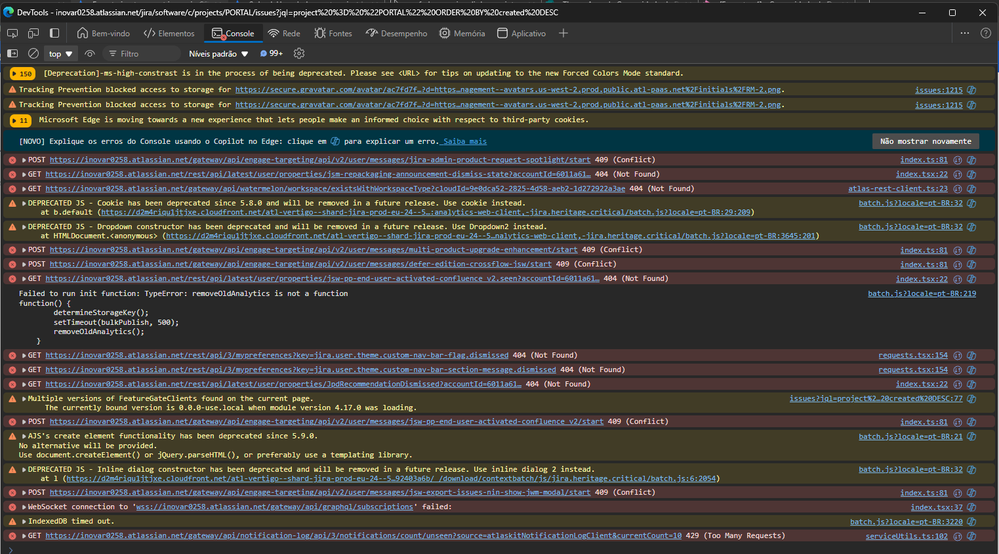Open the Saiba mais link
Screen dimensions: 999x554
(x=464, y=141)
